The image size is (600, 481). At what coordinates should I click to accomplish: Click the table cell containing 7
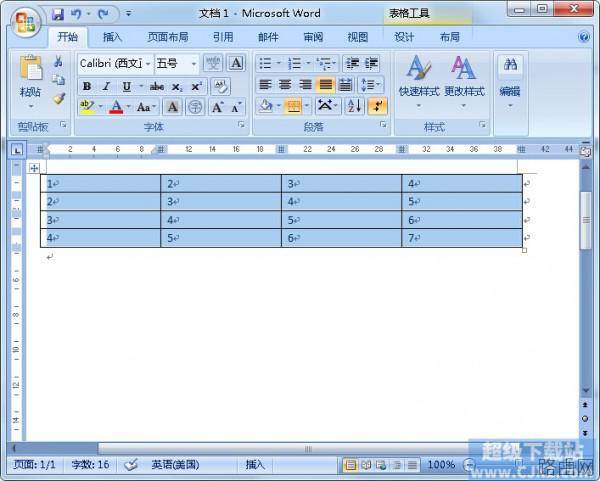click(462, 238)
